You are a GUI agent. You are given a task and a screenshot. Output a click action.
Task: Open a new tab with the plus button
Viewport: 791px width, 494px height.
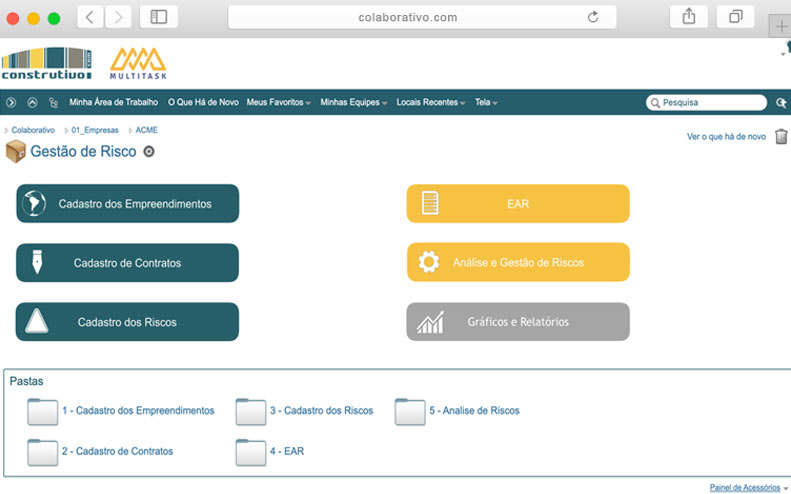coord(781,26)
